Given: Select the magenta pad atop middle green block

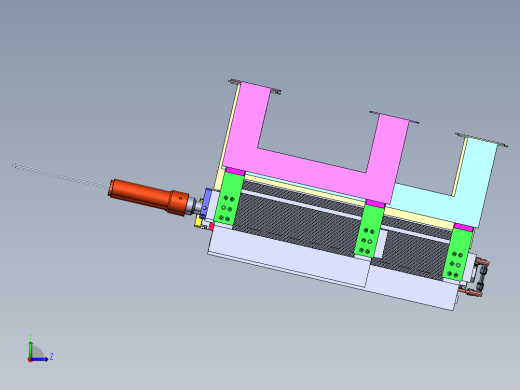Looking at the screenshot, I should (375, 204).
